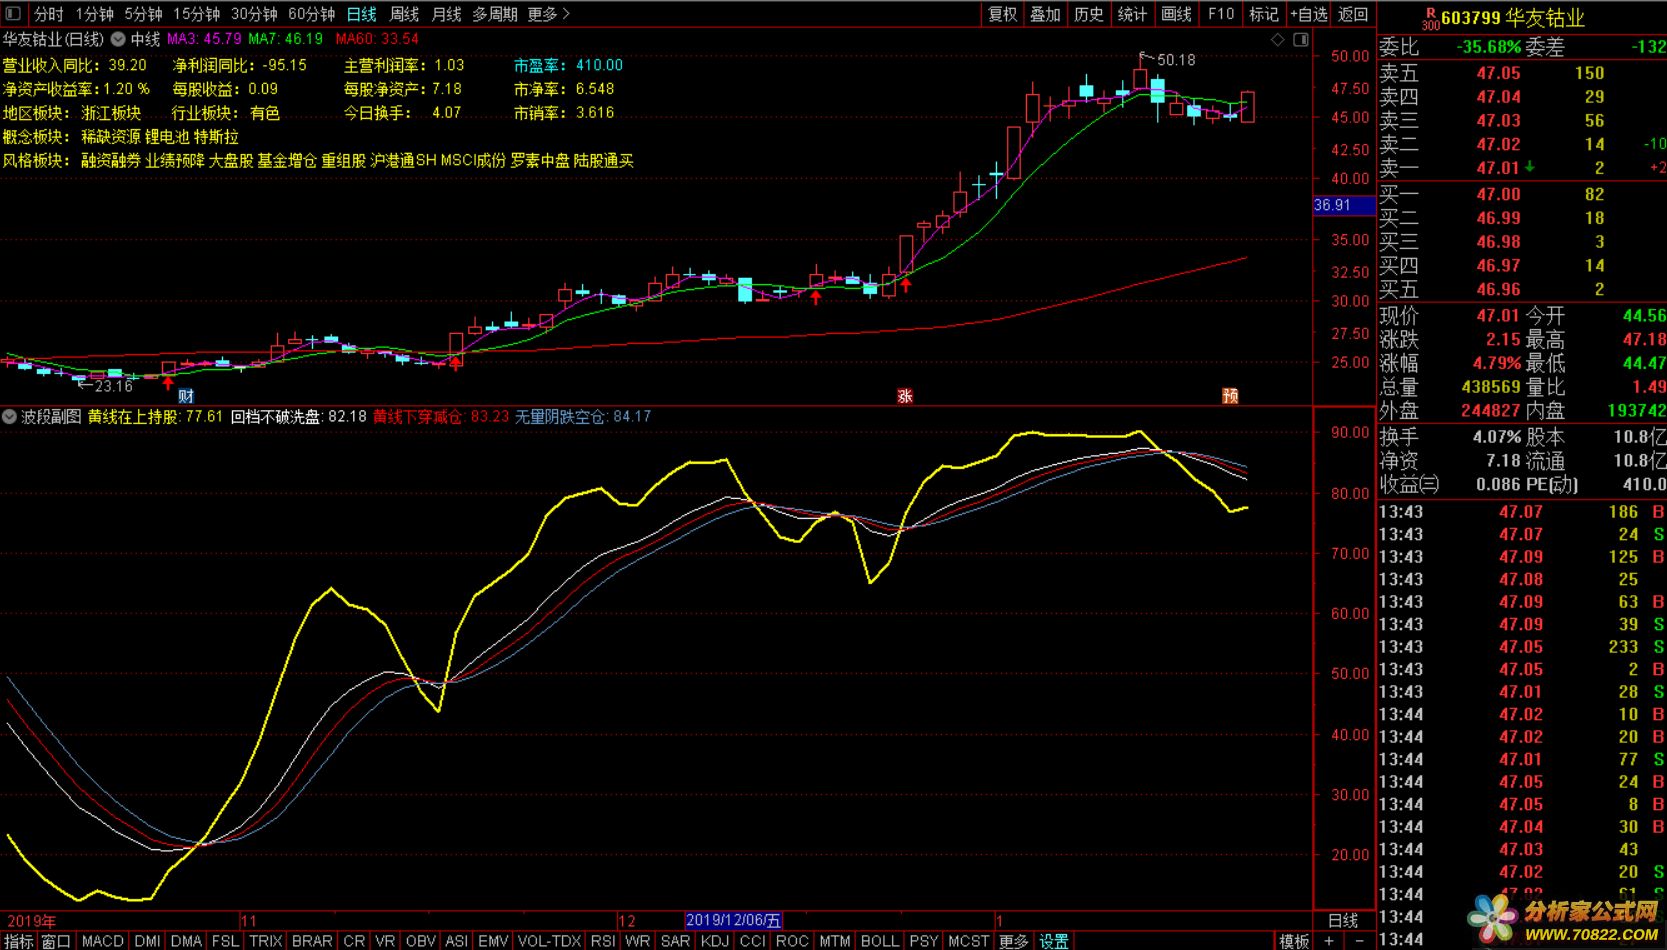Select the CCI indicator
The height and width of the screenshot is (950, 1667).
(x=753, y=941)
